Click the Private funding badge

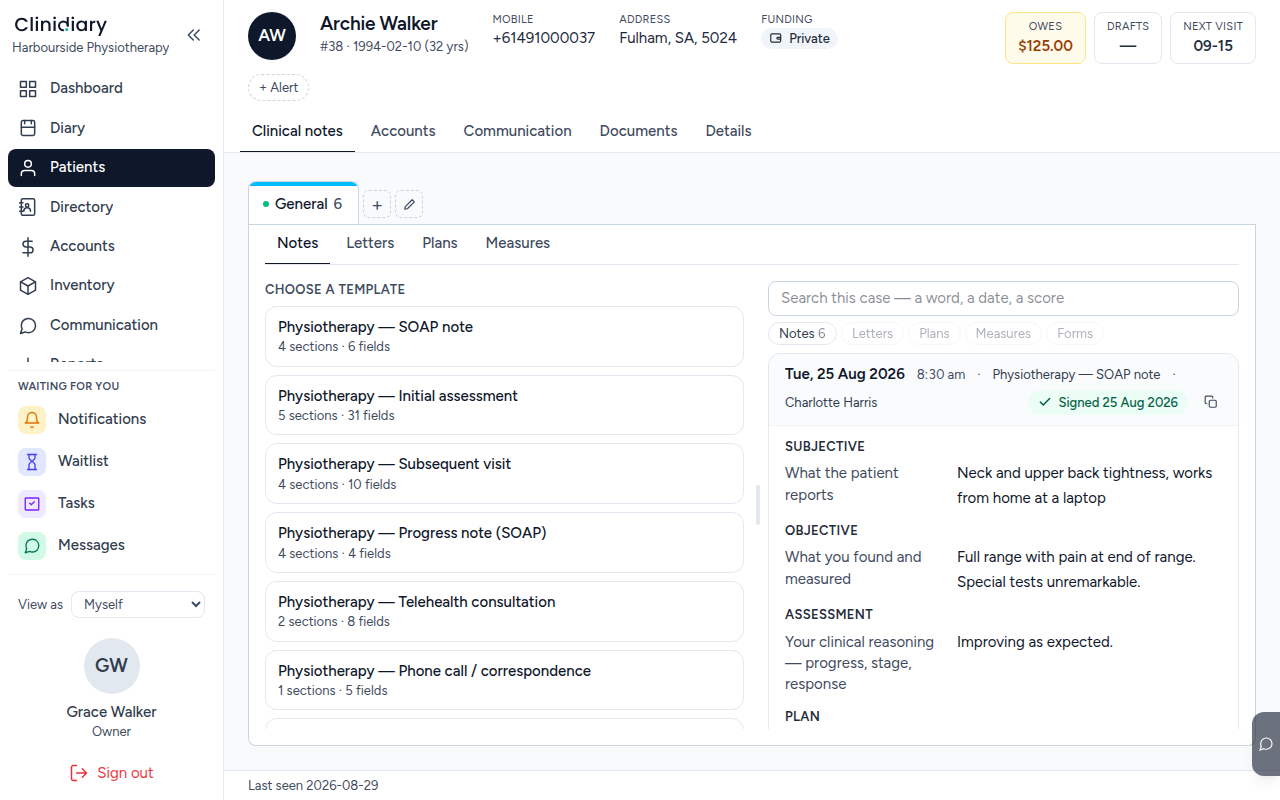coord(799,38)
